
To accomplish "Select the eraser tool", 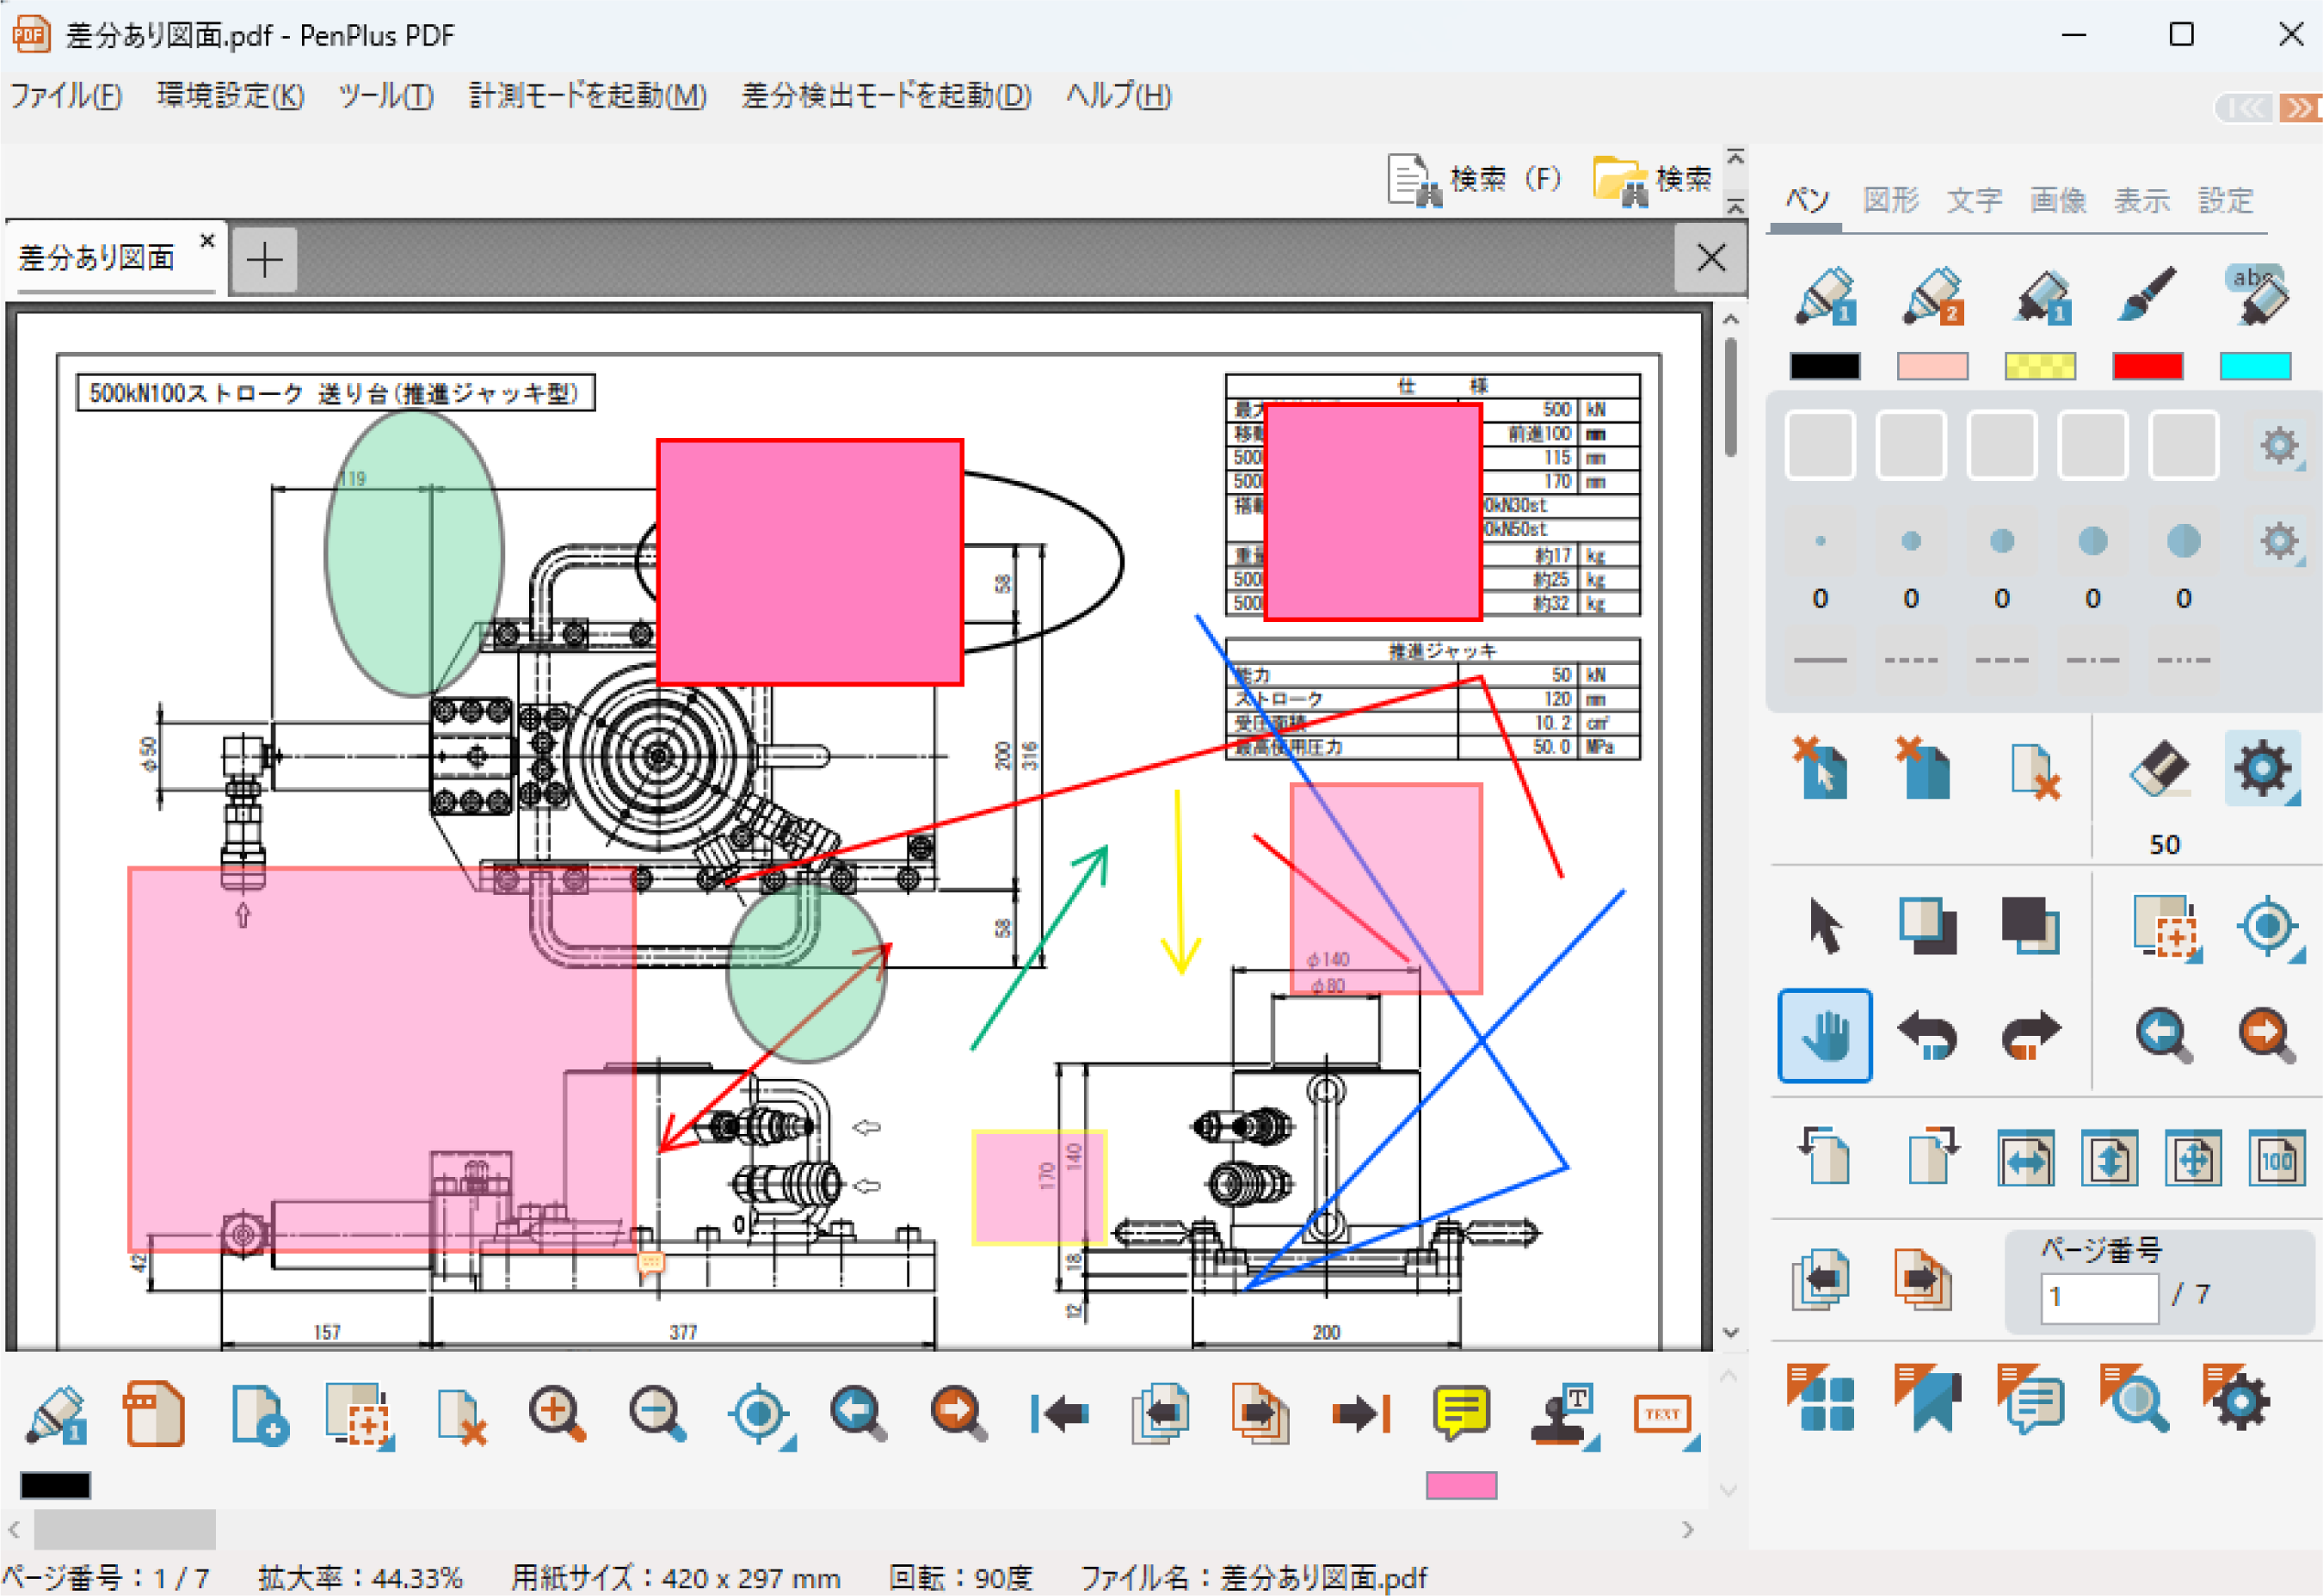I will [2160, 768].
